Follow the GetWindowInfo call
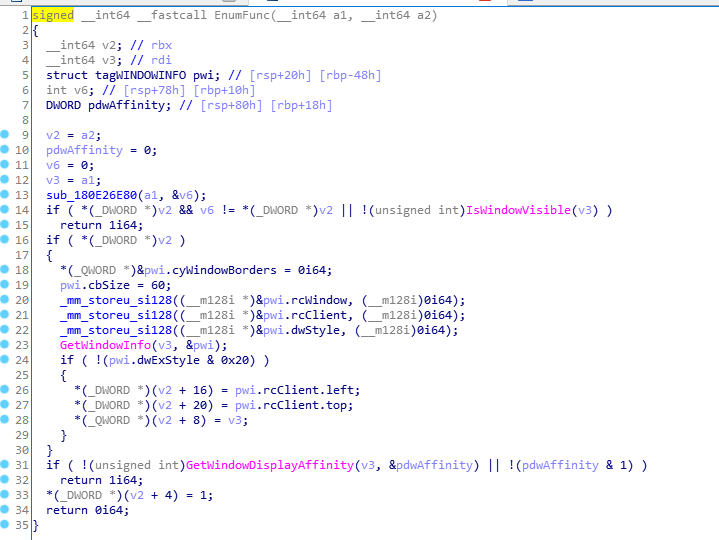The image size is (719, 540). (x=101, y=344)
